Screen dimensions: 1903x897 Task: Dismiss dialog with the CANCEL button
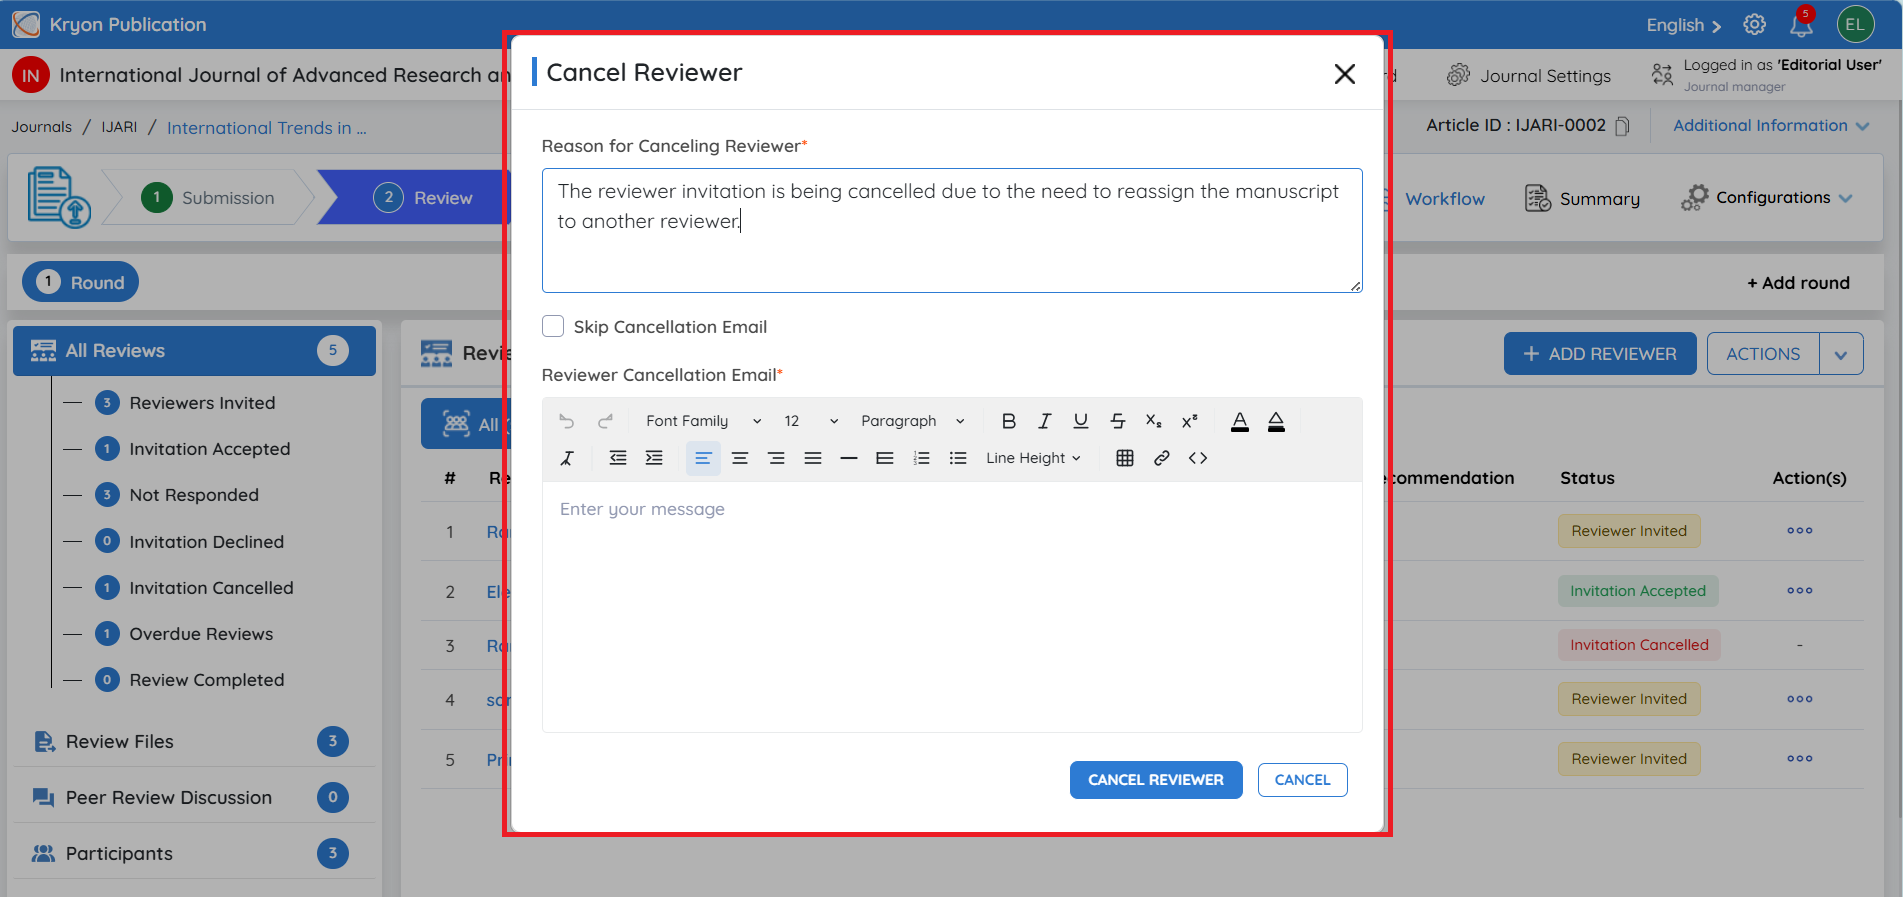(1303, 780)
